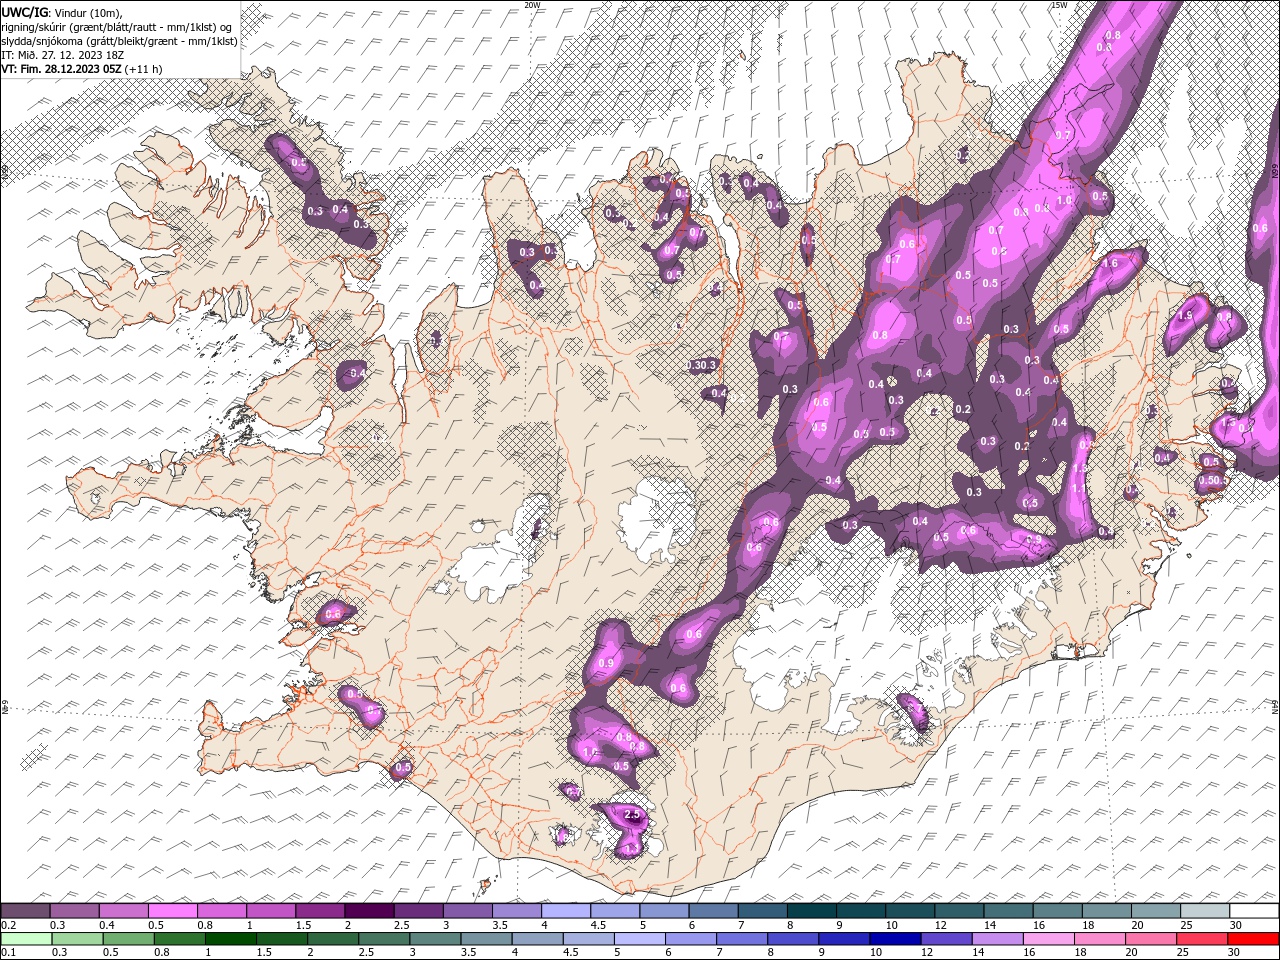Screen dimensions: 1280x960
Task: Click the slydda/snjókoma legend description line
Action: (x=119, y=41)
